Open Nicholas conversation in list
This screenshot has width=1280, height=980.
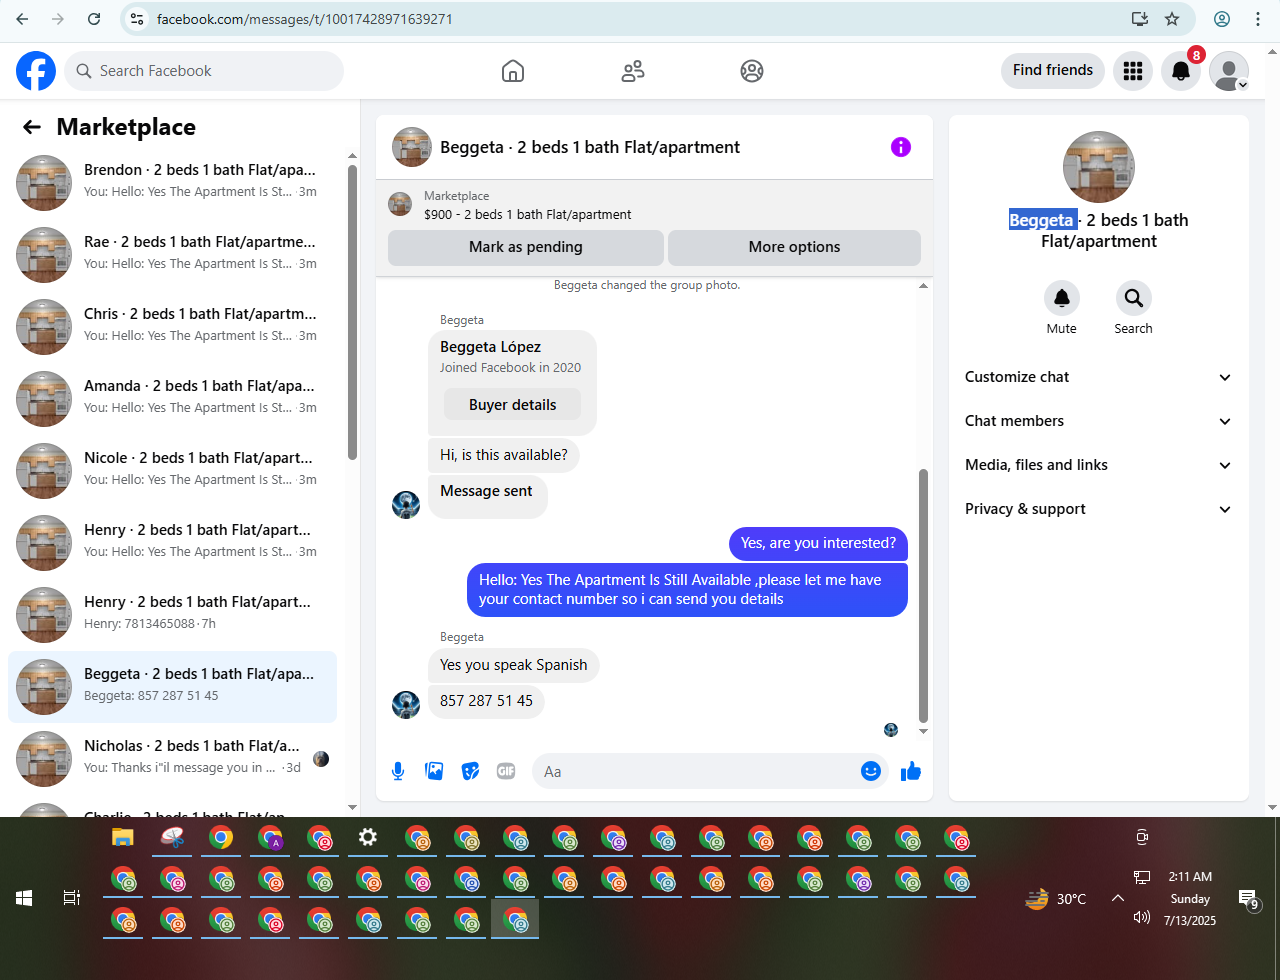pos(172,757)
